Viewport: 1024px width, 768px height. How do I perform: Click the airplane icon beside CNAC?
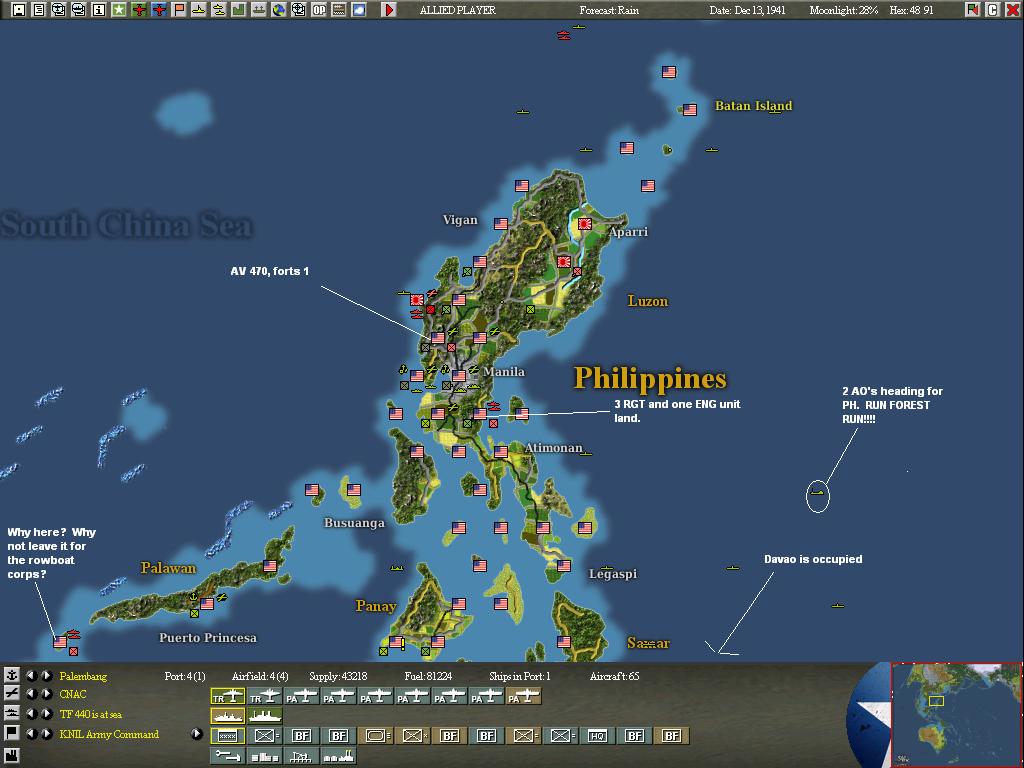click(x=12, y=694)
